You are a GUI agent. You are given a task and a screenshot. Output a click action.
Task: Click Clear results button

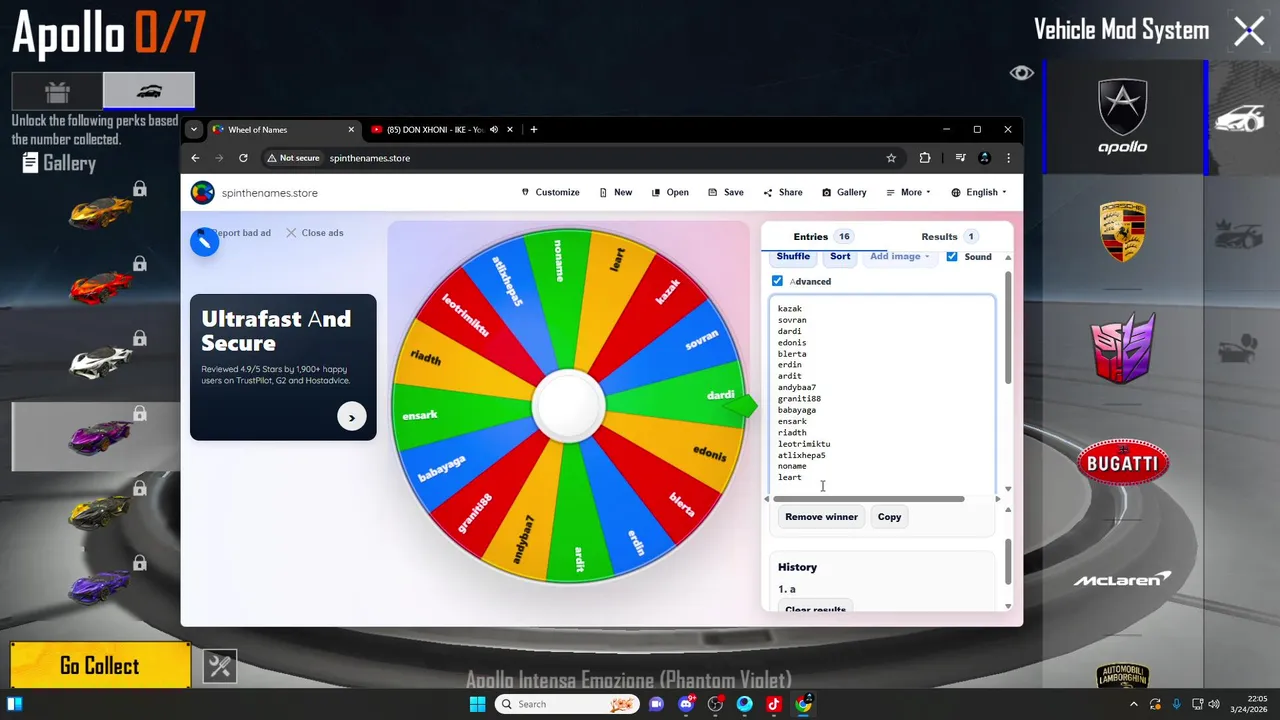[815, 609]
